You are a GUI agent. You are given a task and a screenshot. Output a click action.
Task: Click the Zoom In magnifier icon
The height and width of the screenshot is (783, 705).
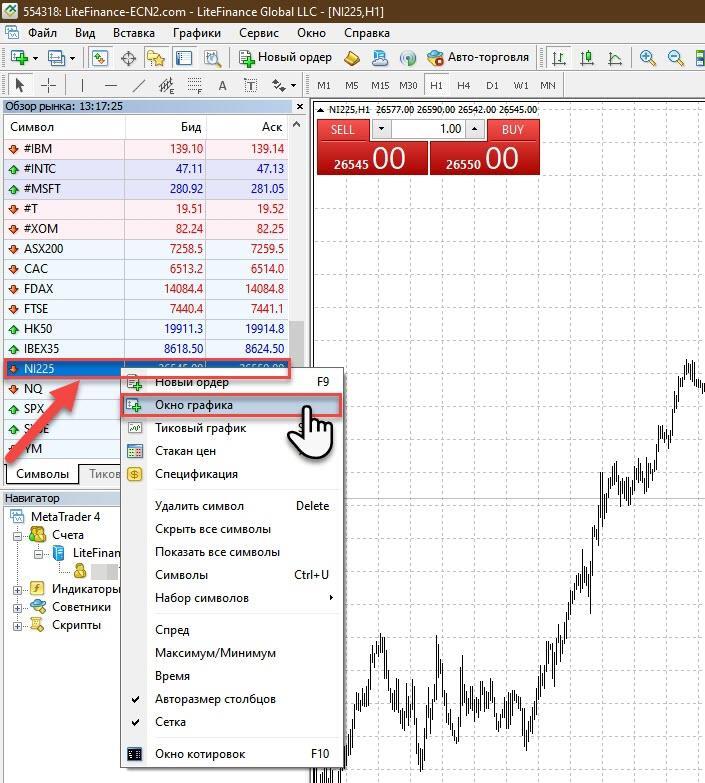648,58
